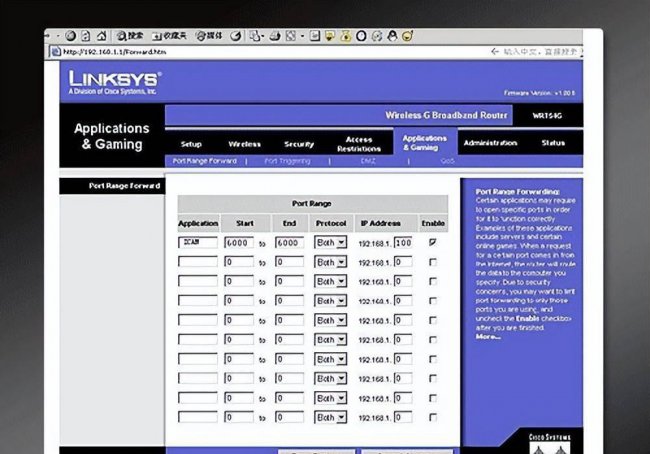Image resolution: width=650 pixels, height=454 pixels.
Task: Open Protocol dropdown in the sixth row
Action: pos(330,340)
